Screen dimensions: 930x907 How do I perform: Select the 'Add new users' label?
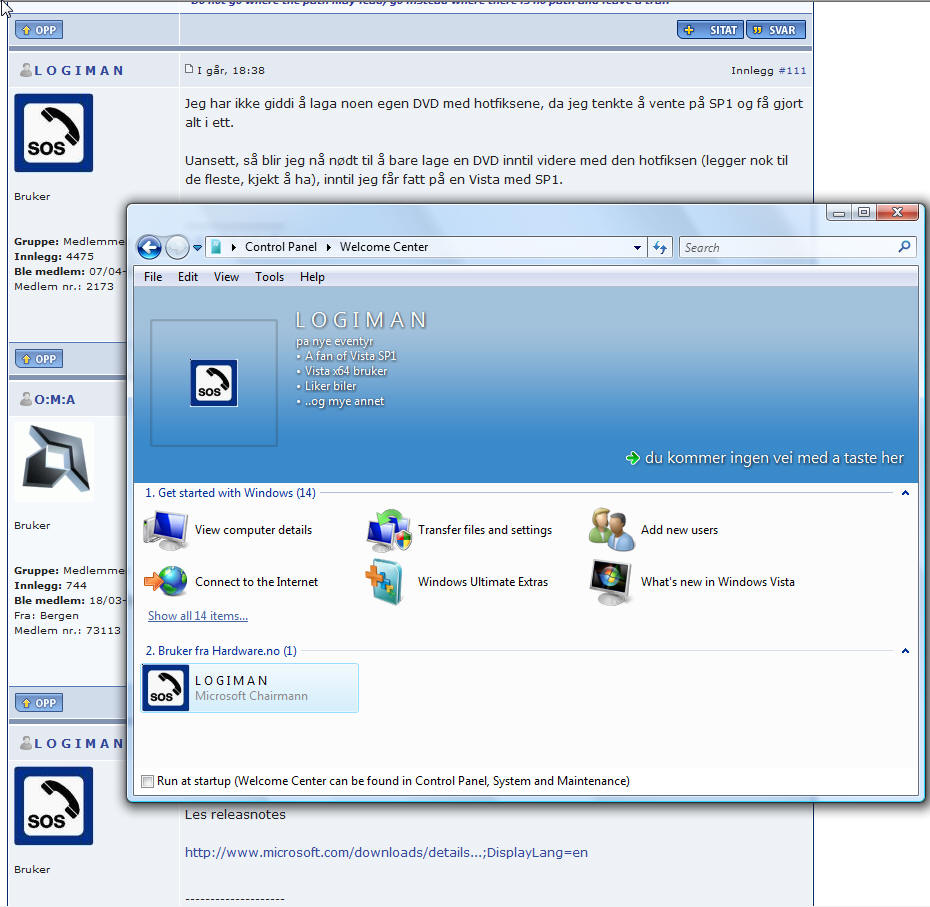(x=679, y=530)
